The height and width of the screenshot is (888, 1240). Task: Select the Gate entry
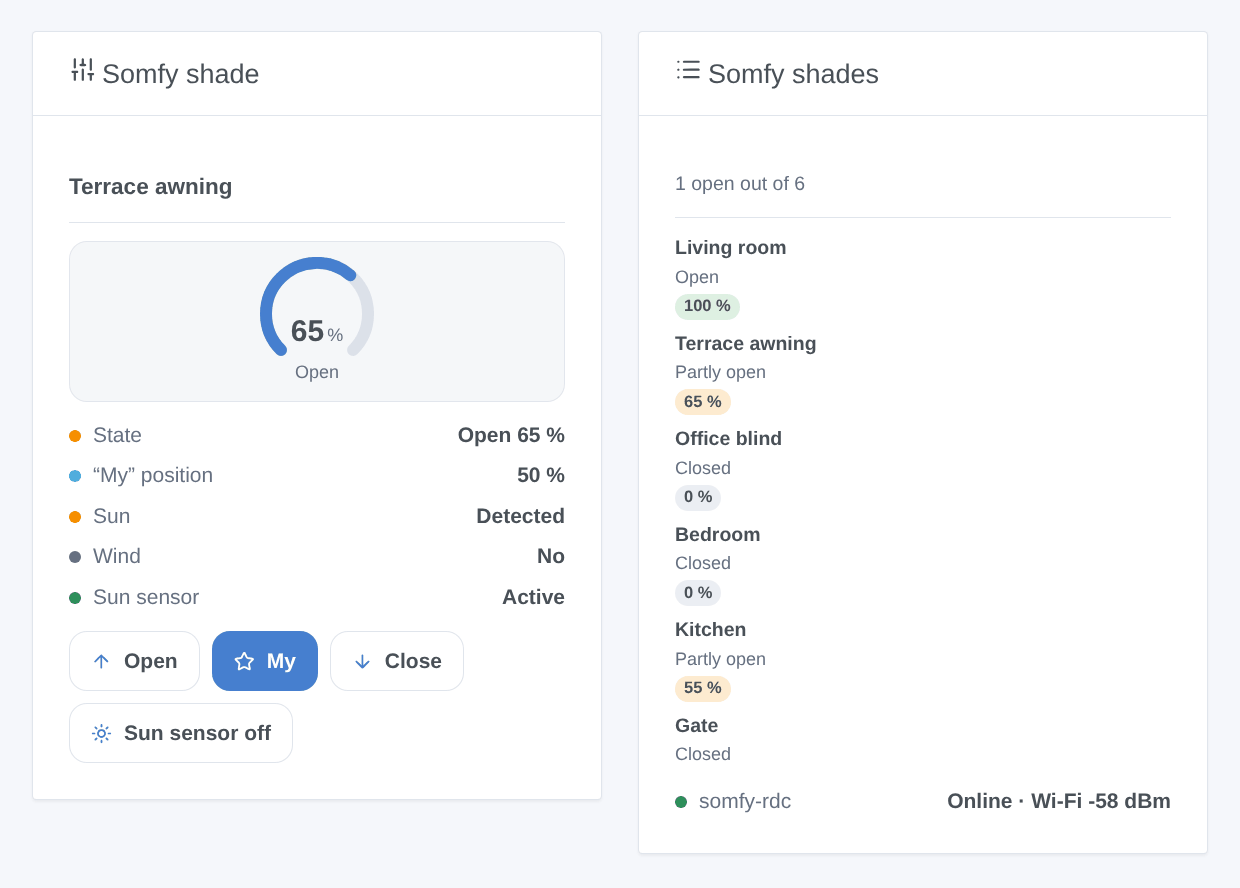(x=923, y=740)
